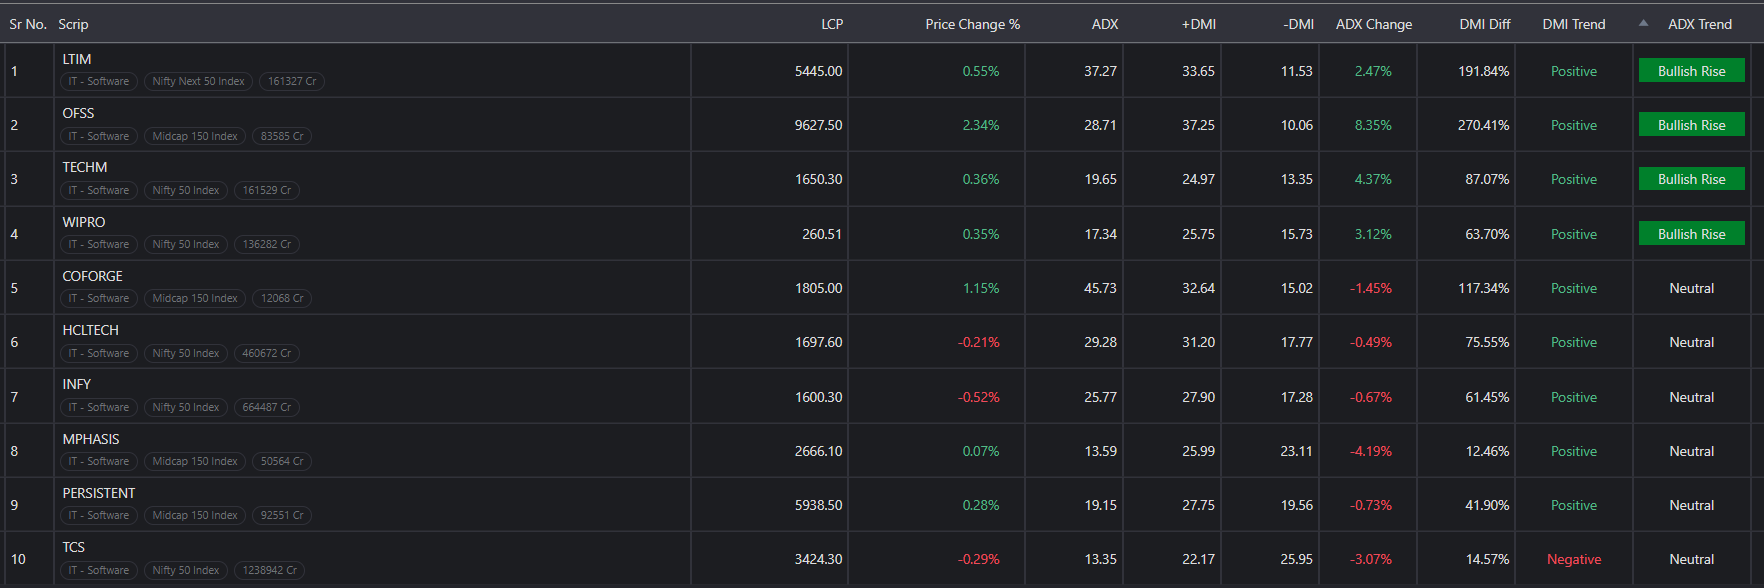Click the 12068 Cr market cap tag
Image resolution: width=1764 pixels, height=588 pixels.
pyautogui.click(x=282, y=298)
